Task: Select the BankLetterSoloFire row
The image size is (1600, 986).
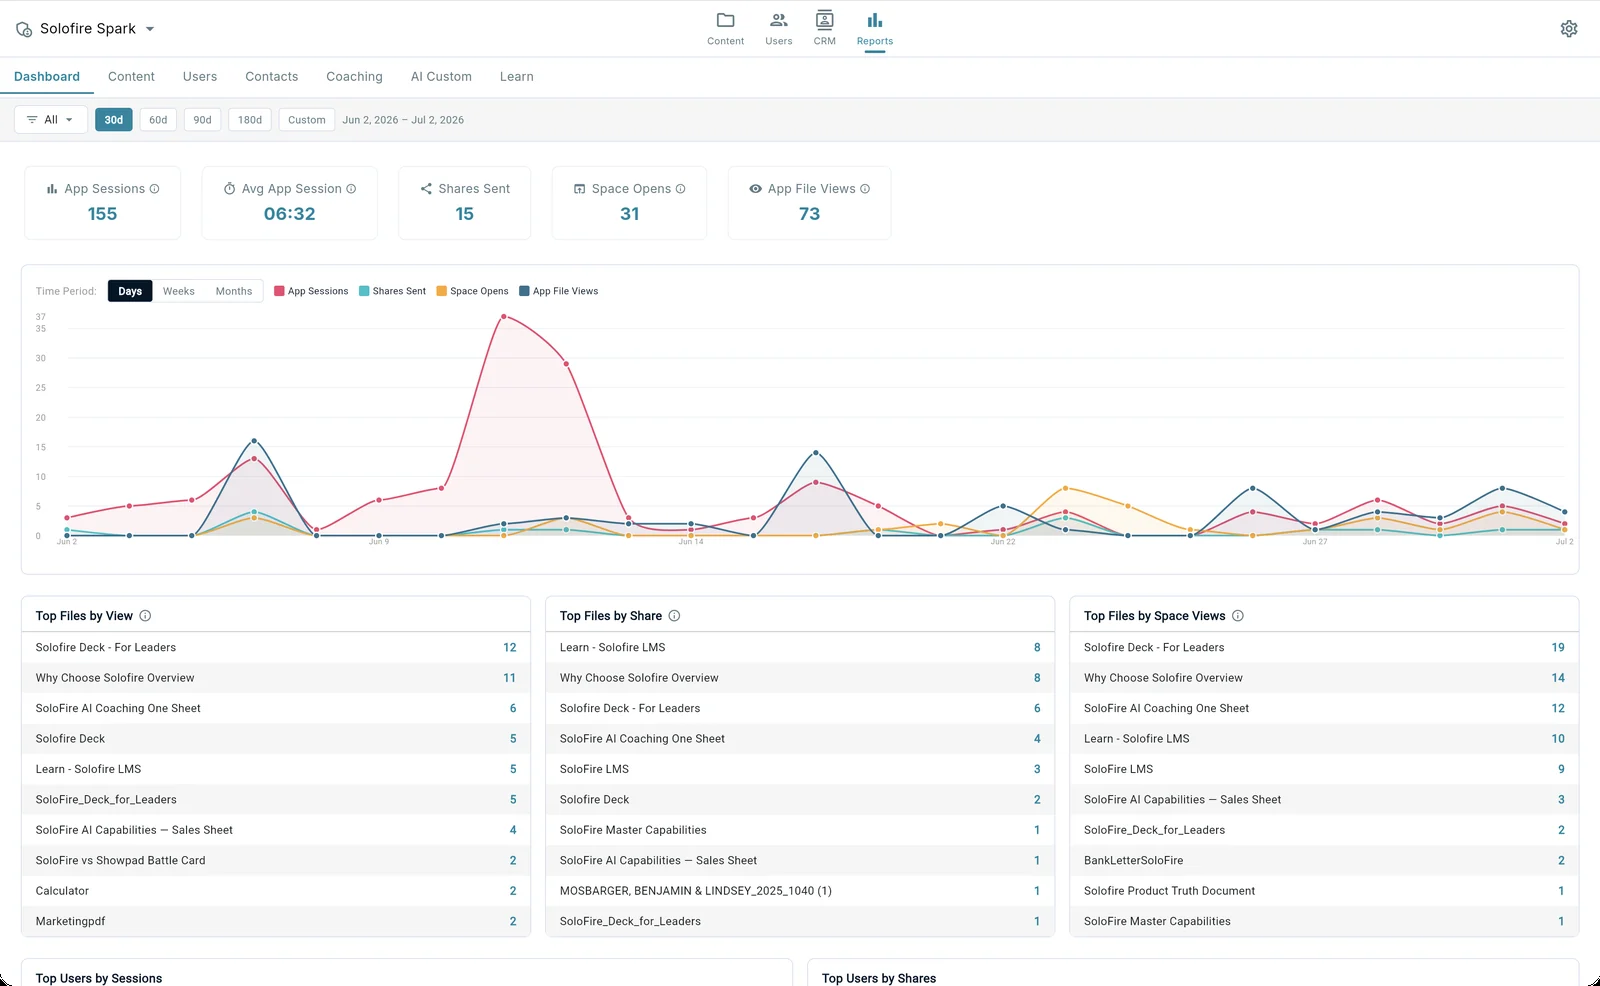Action: point(1324,860)
